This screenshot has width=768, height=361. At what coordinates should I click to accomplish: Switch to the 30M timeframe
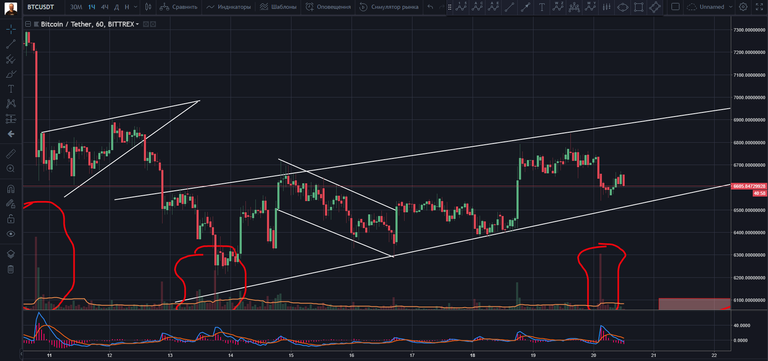(x=76, y=7)
